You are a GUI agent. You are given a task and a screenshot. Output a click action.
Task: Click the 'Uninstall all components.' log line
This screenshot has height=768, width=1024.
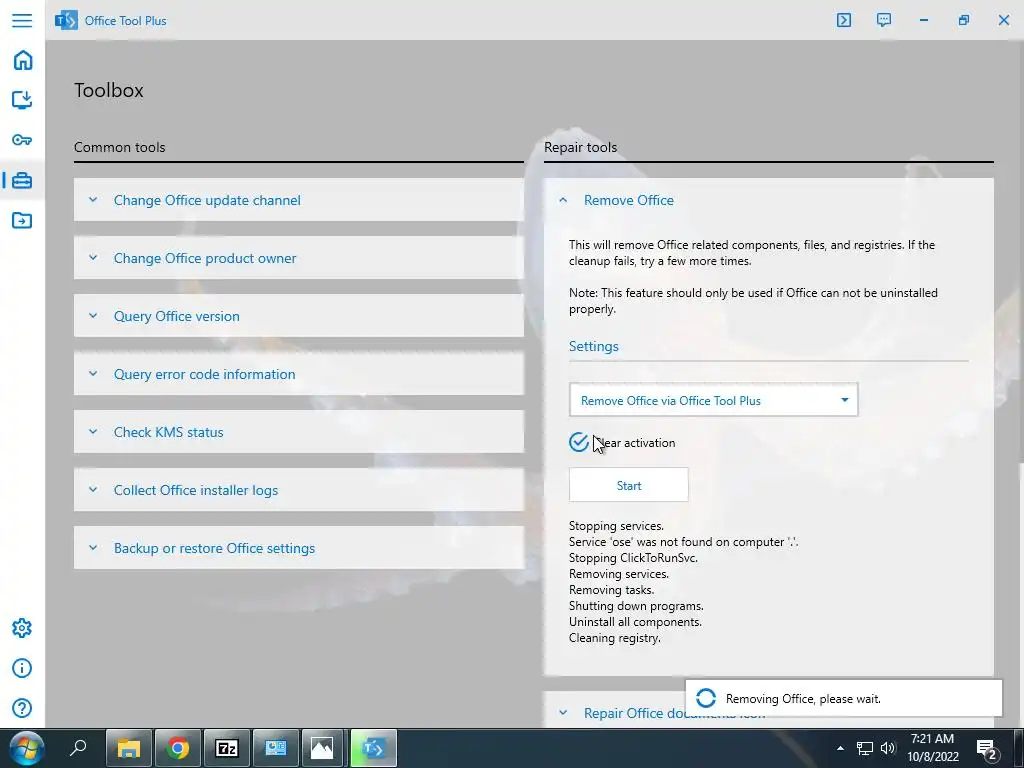635,622
